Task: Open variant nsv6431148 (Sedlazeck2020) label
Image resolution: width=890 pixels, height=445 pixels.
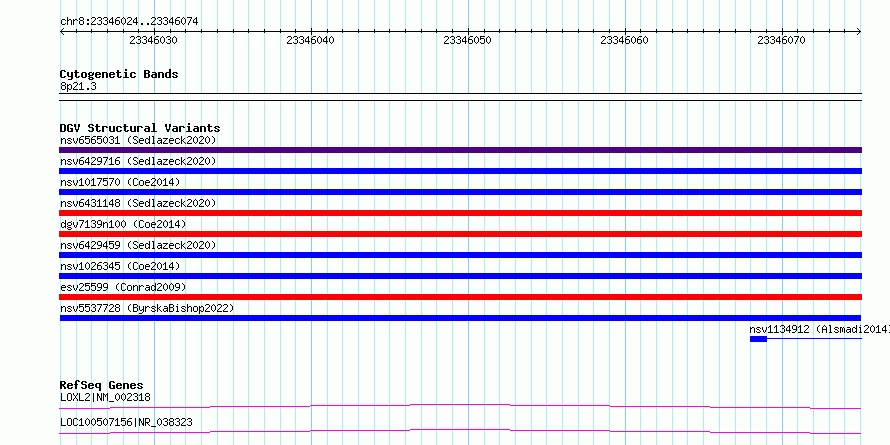Action: click(x=138, y=203)
